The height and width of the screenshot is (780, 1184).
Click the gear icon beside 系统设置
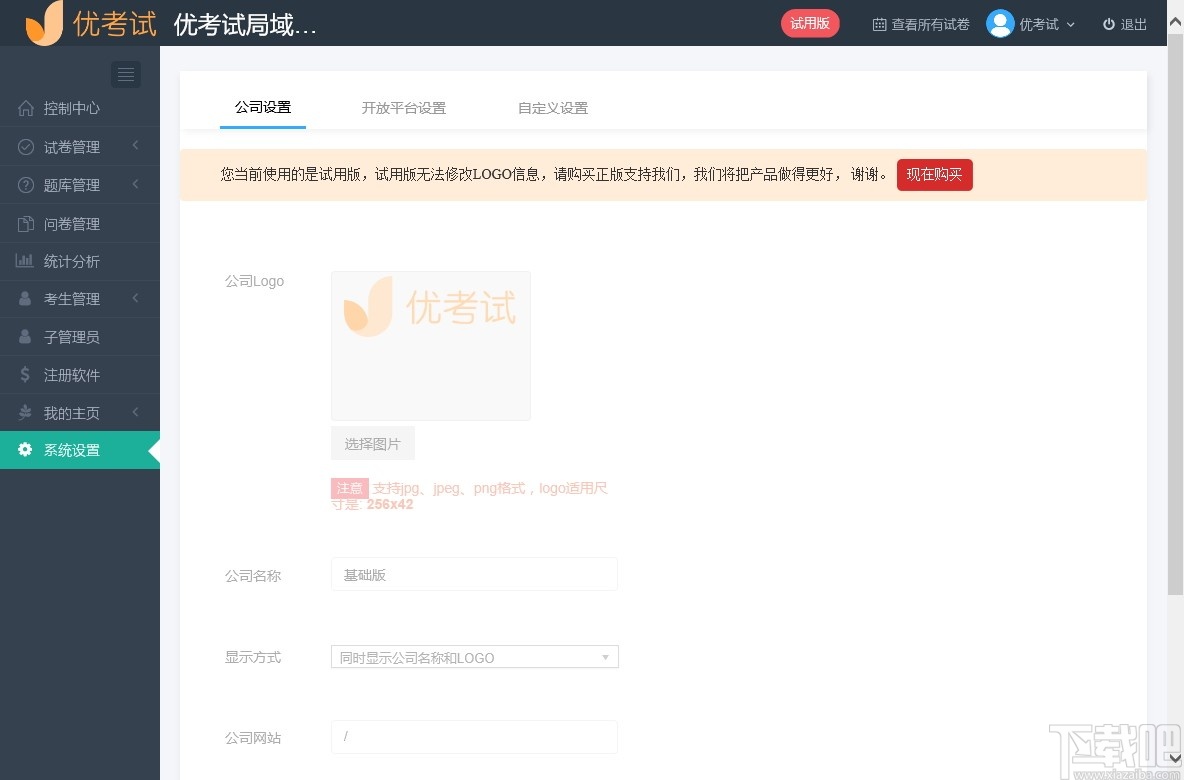25,450
